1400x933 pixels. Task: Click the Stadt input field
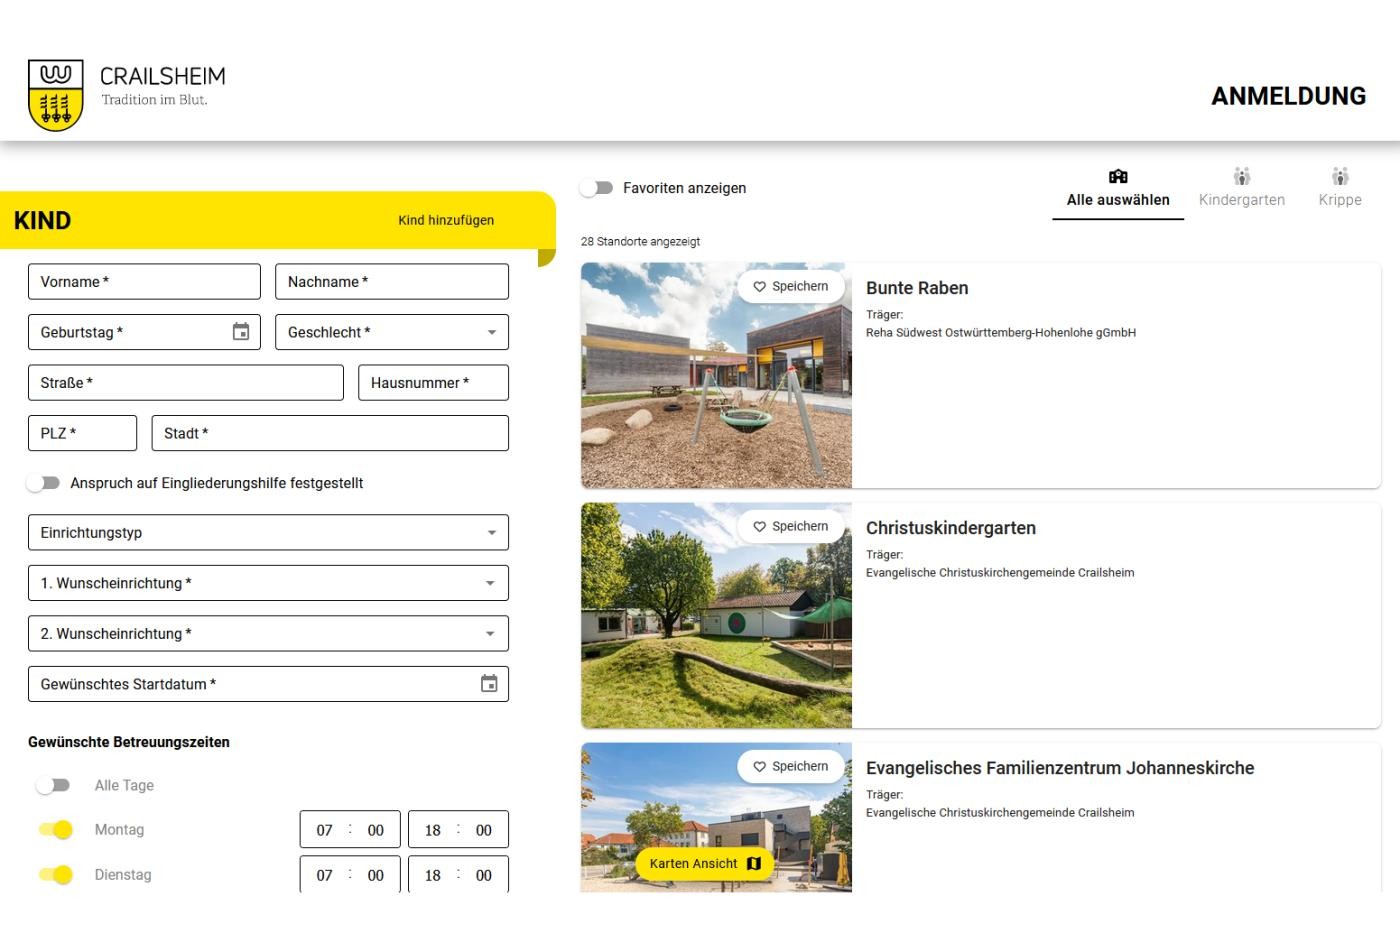click(x=330, y=433)
